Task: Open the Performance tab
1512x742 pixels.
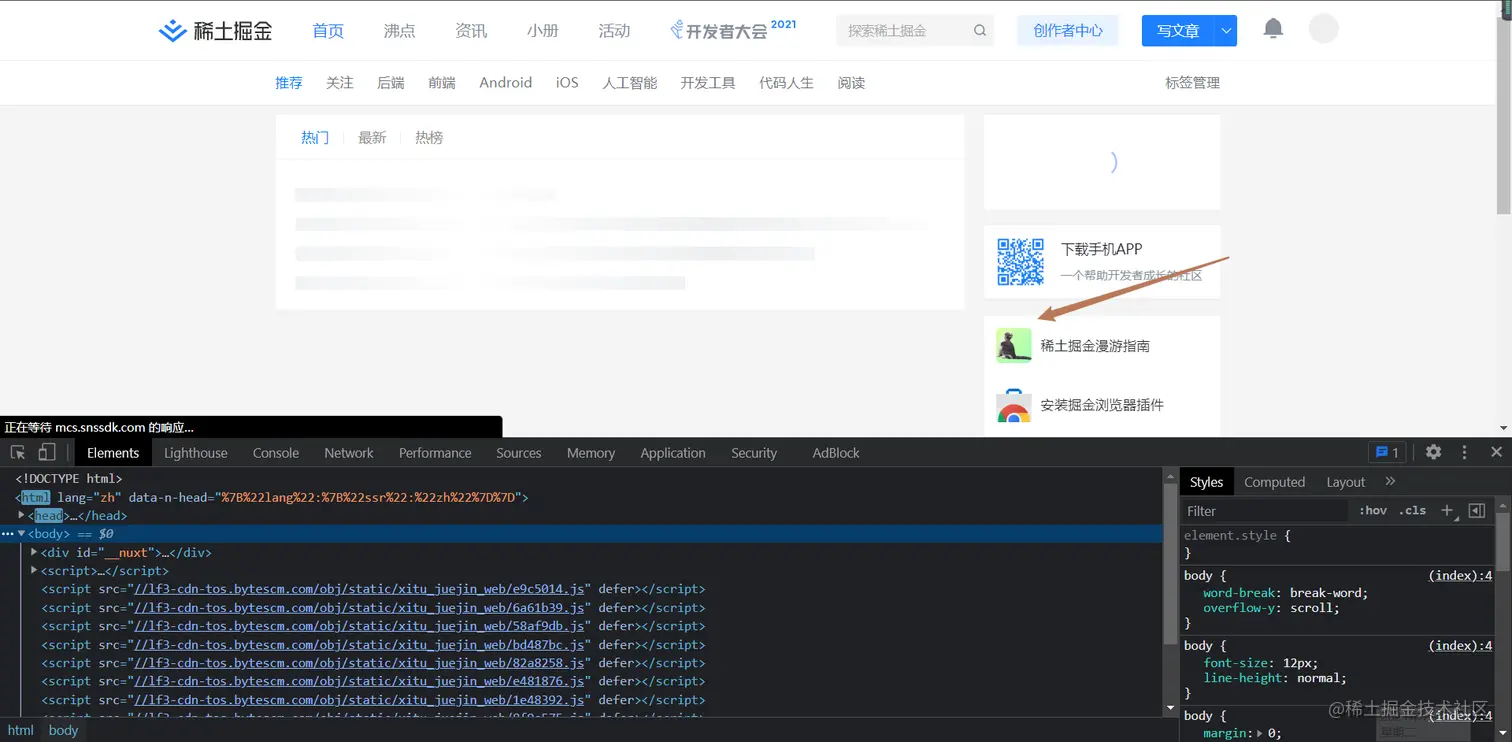Action: [x=435, y=452]
